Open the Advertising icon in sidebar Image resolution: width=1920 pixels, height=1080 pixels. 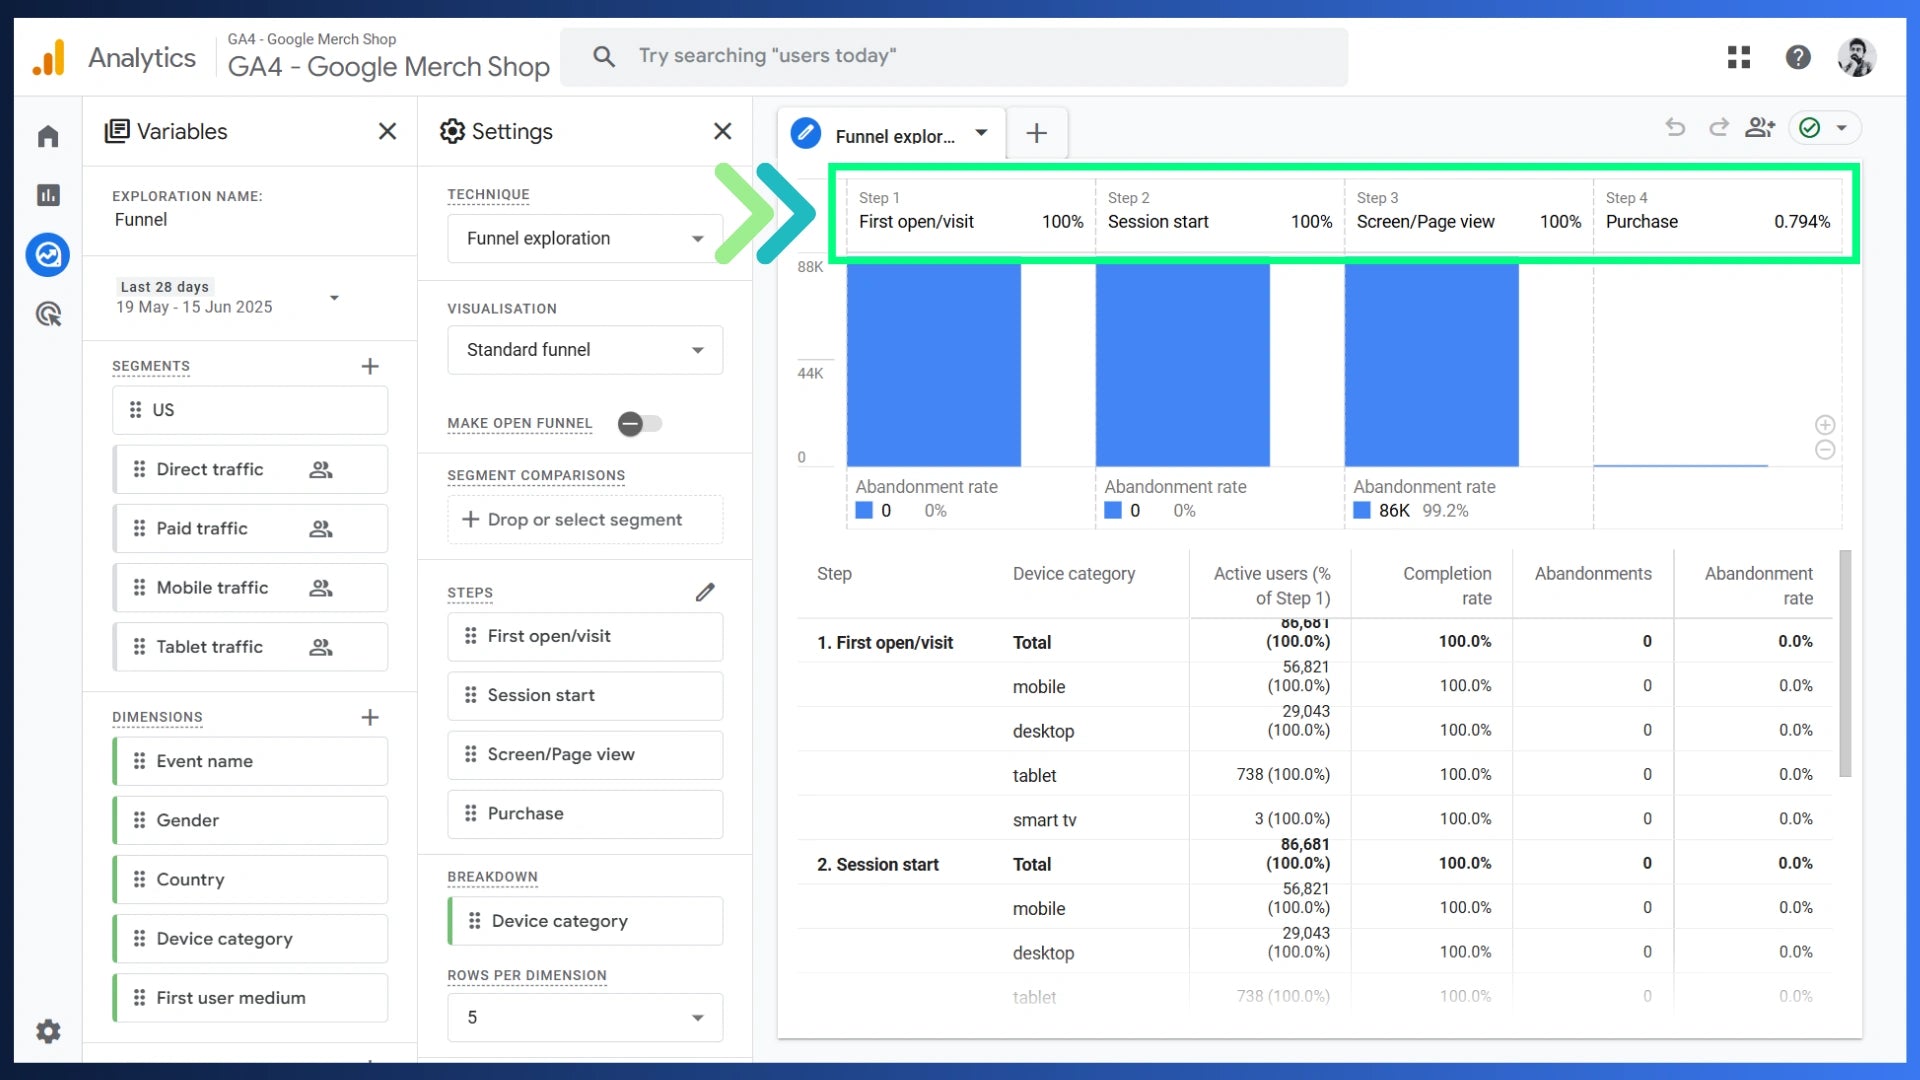coord(48,315)
